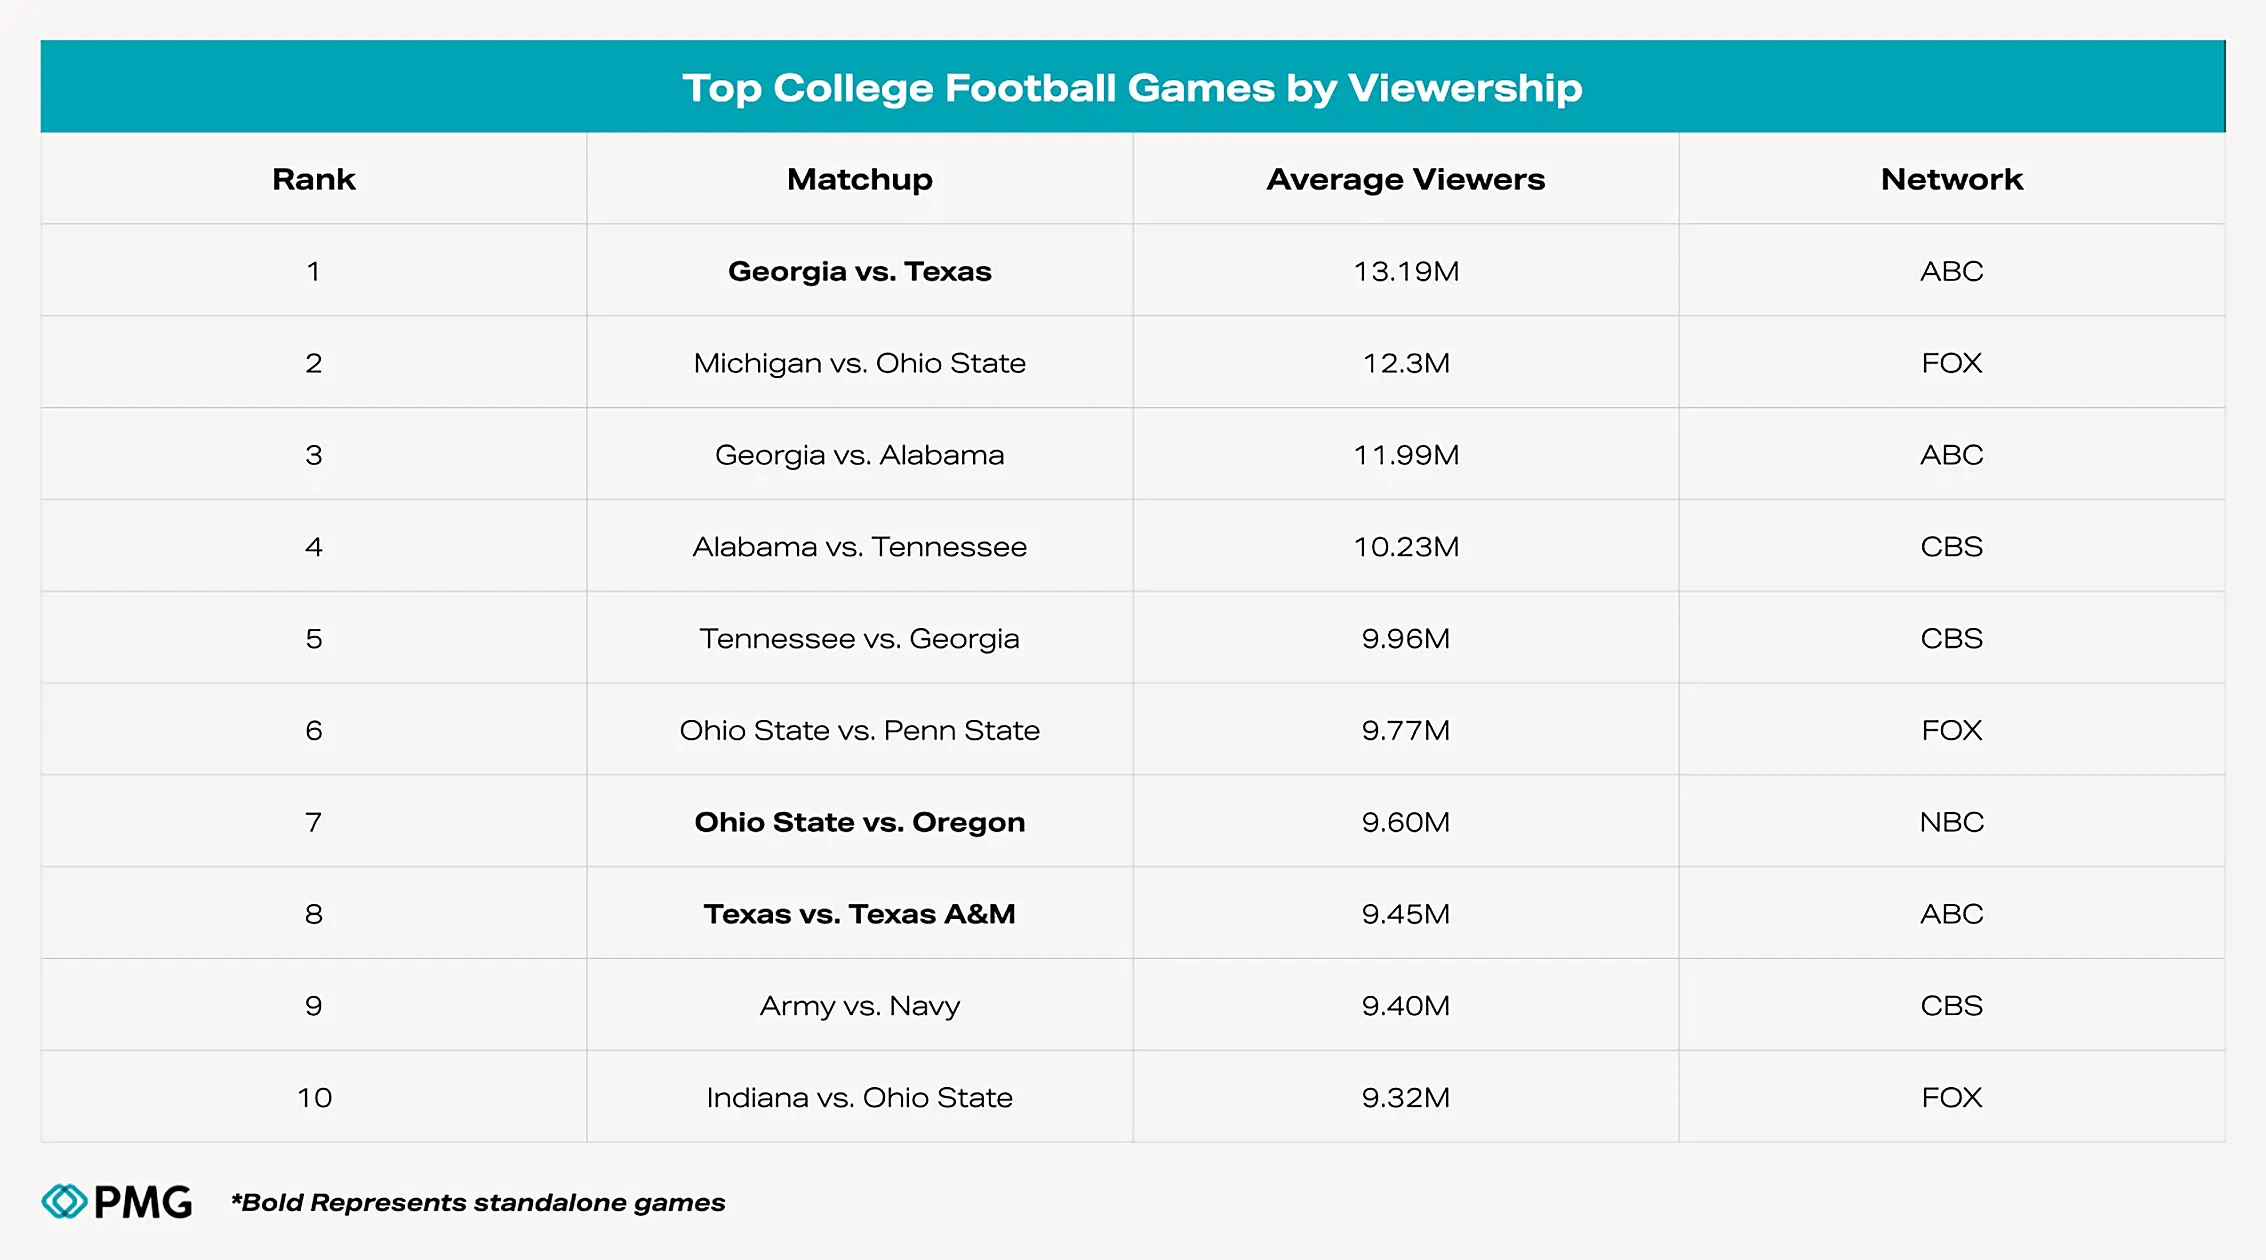Click the Tennessee vs. Georgia matchup

click(859, 638)
